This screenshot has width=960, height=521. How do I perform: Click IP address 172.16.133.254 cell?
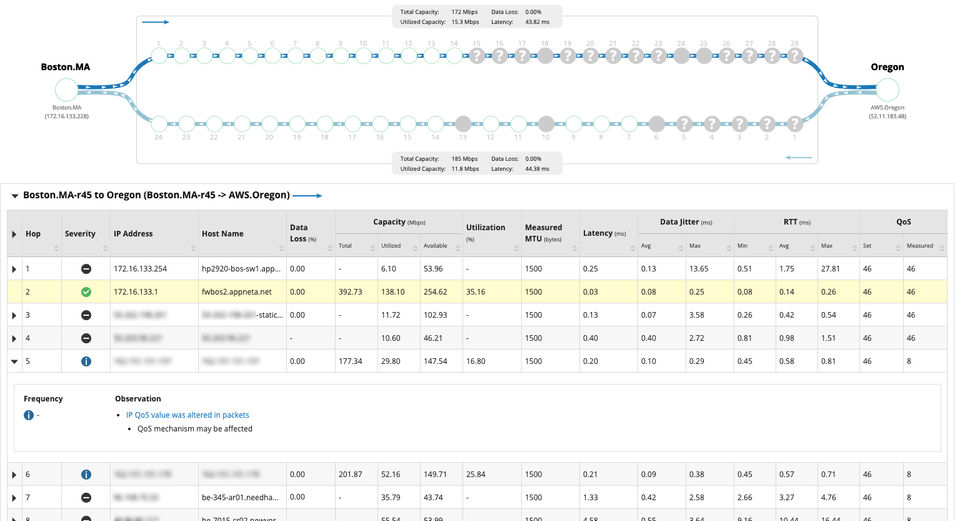140,269
